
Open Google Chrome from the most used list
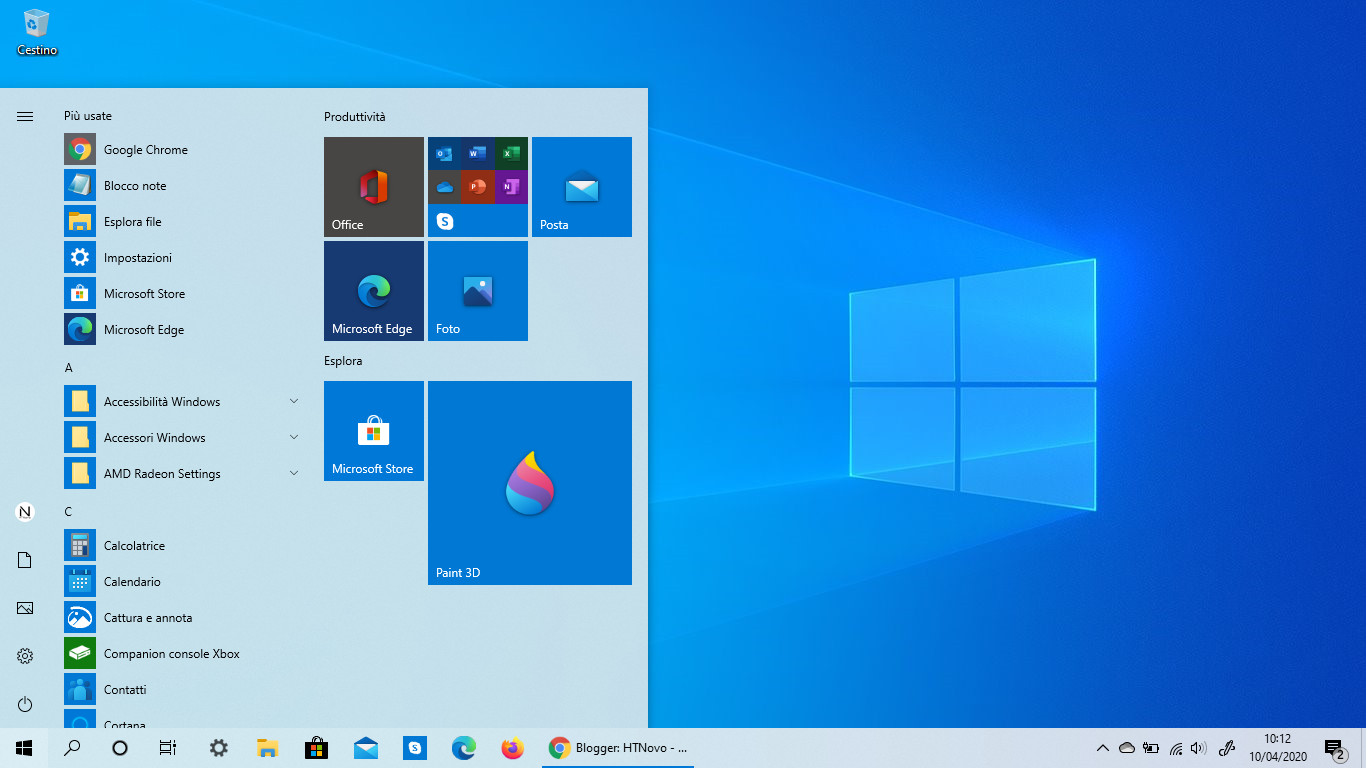[184, 150]
